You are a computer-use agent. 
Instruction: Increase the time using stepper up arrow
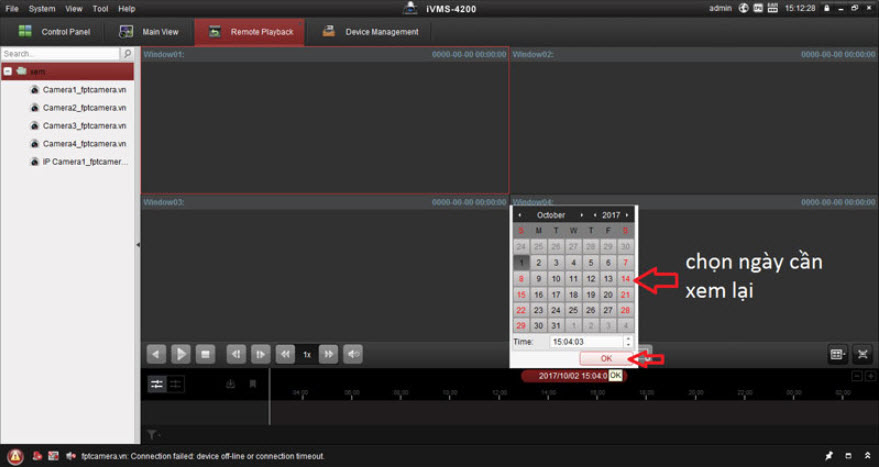626,338
